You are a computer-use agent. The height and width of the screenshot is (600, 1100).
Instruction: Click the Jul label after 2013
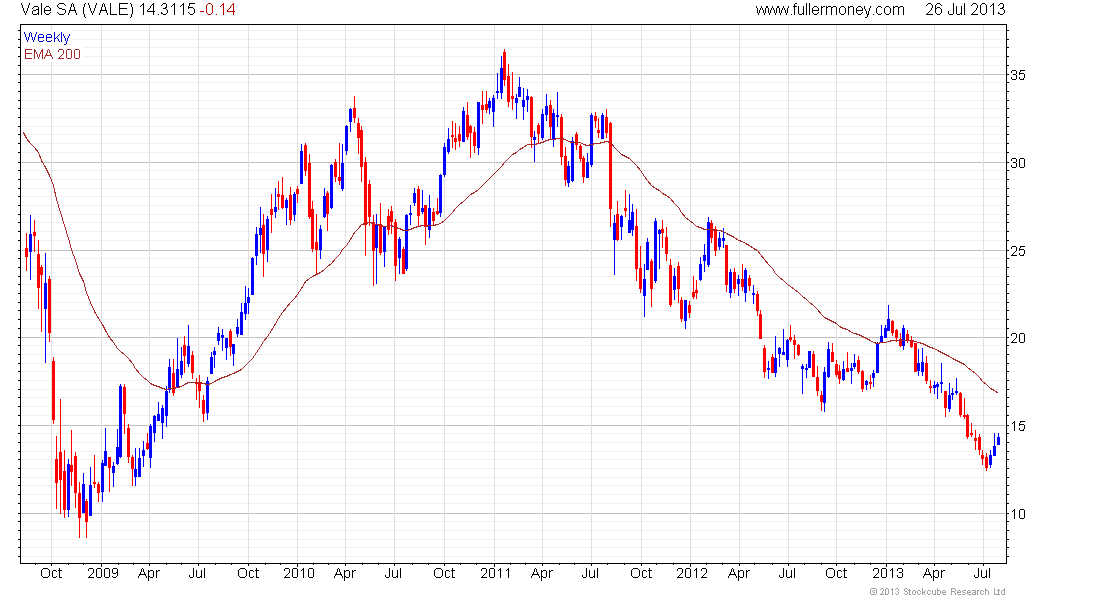click(x=983, y=573)
